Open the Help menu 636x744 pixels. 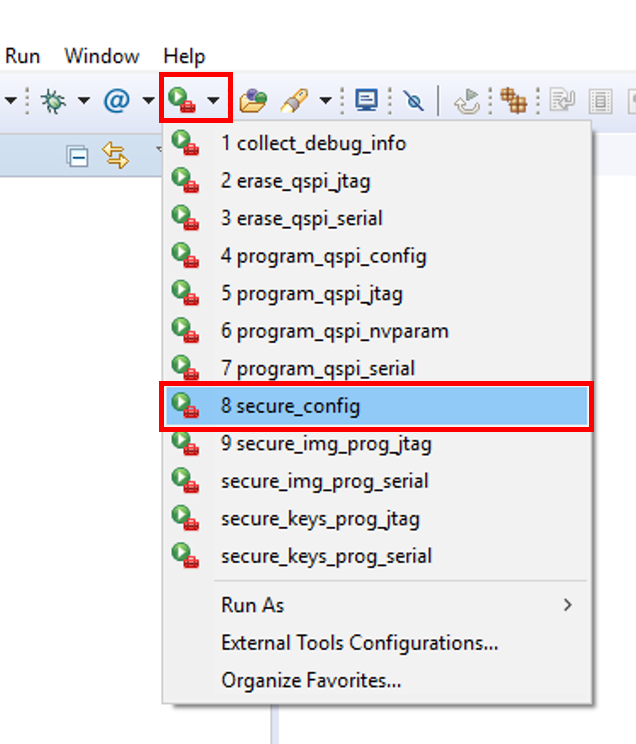pos(184,56)
